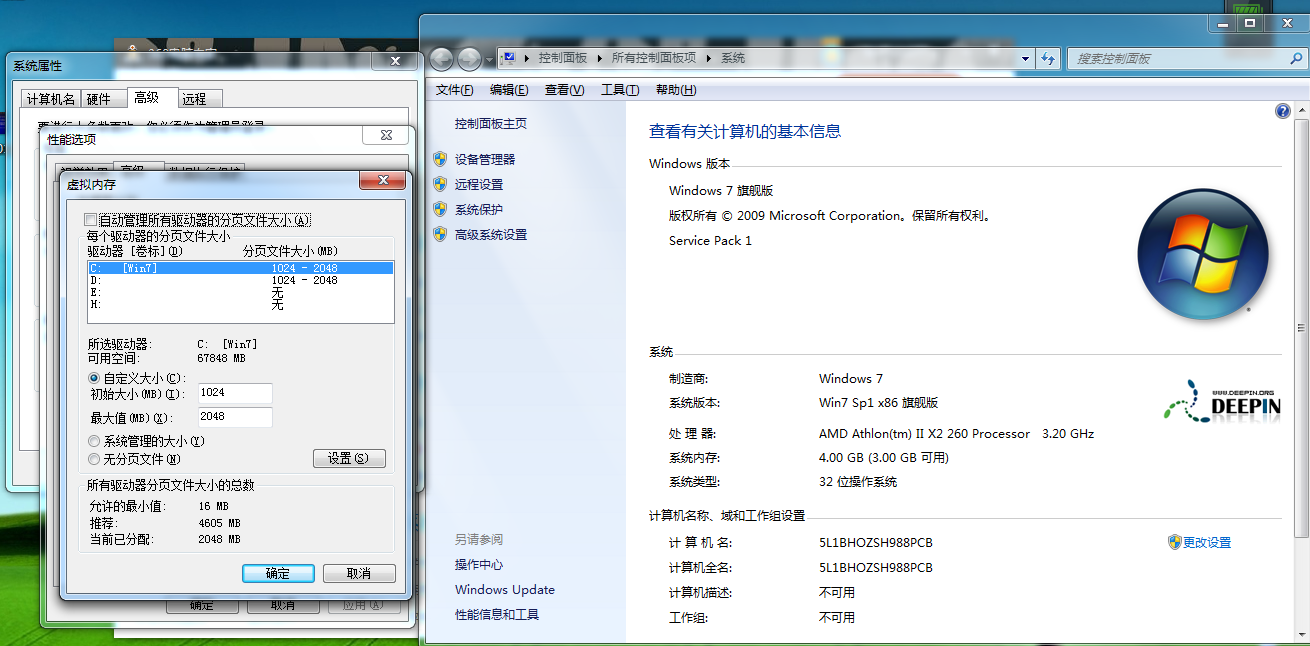Click the Windows flag logo graphic

[1204, 254]
